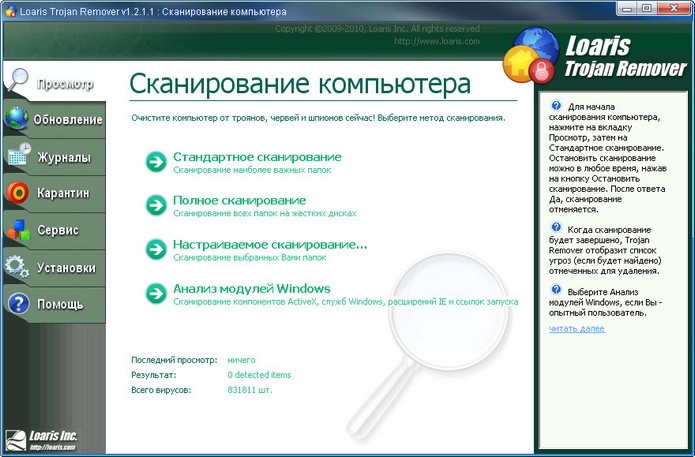Screen dimensions: 695x457
Task: Click 'Сканирование наиболее важных папок' description
Action: (252, 170)
